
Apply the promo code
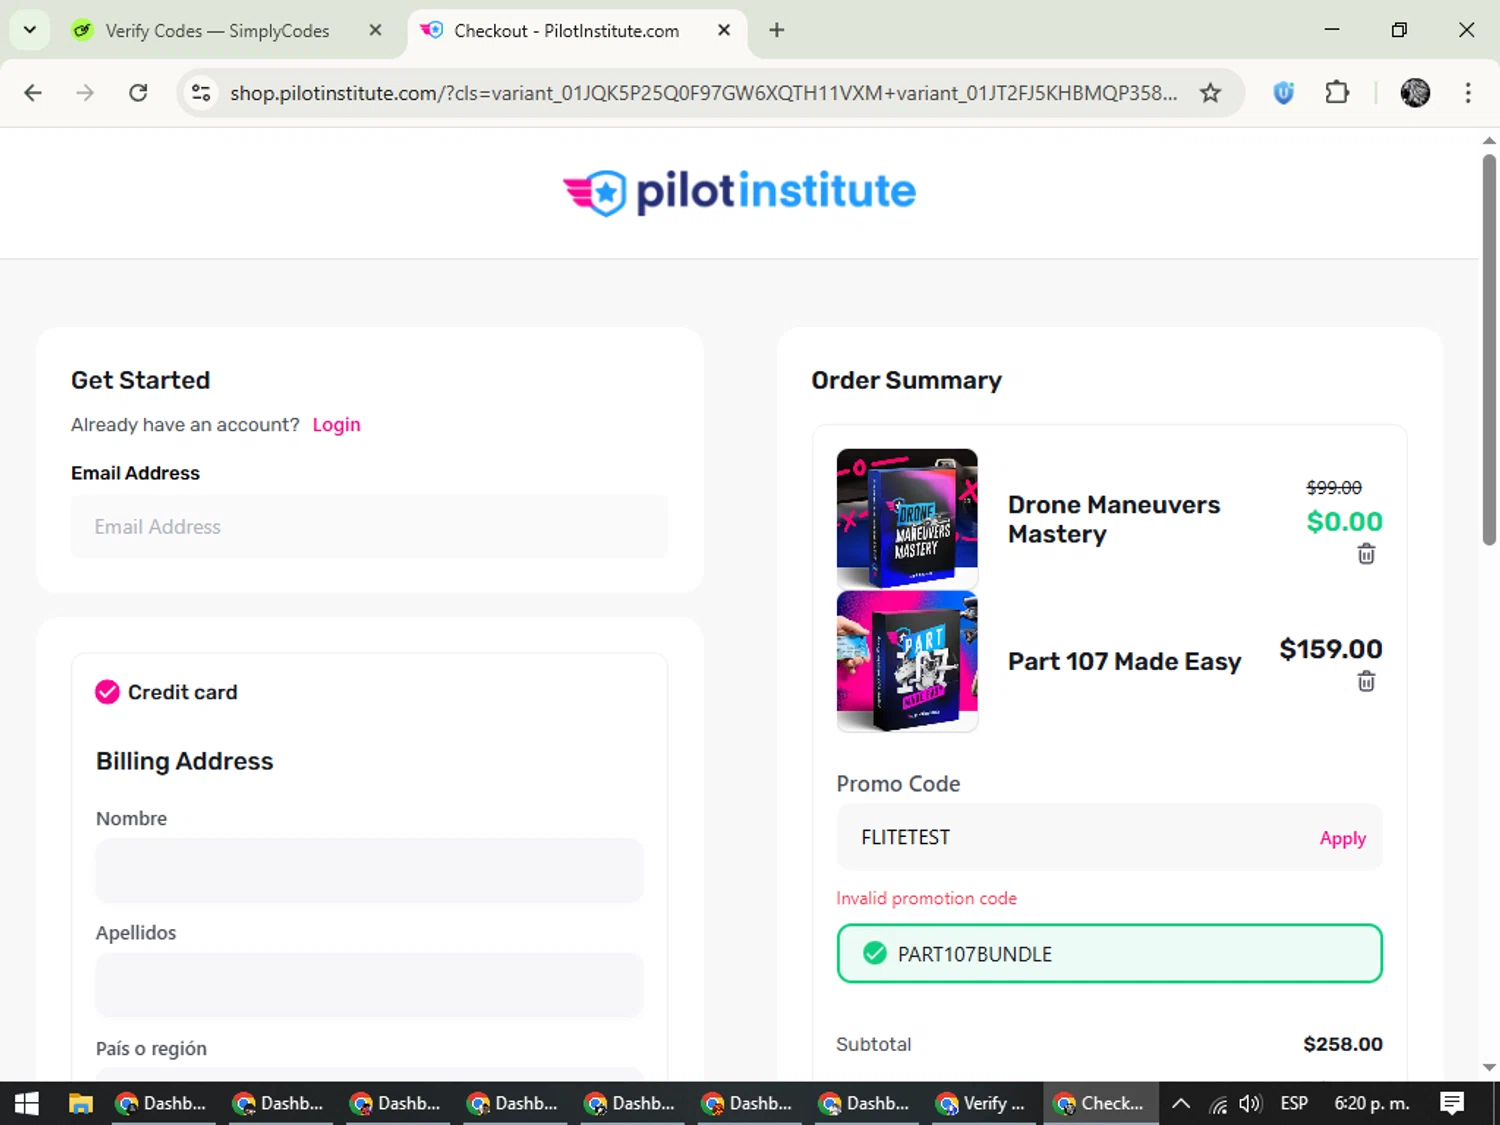(1342, 838)
